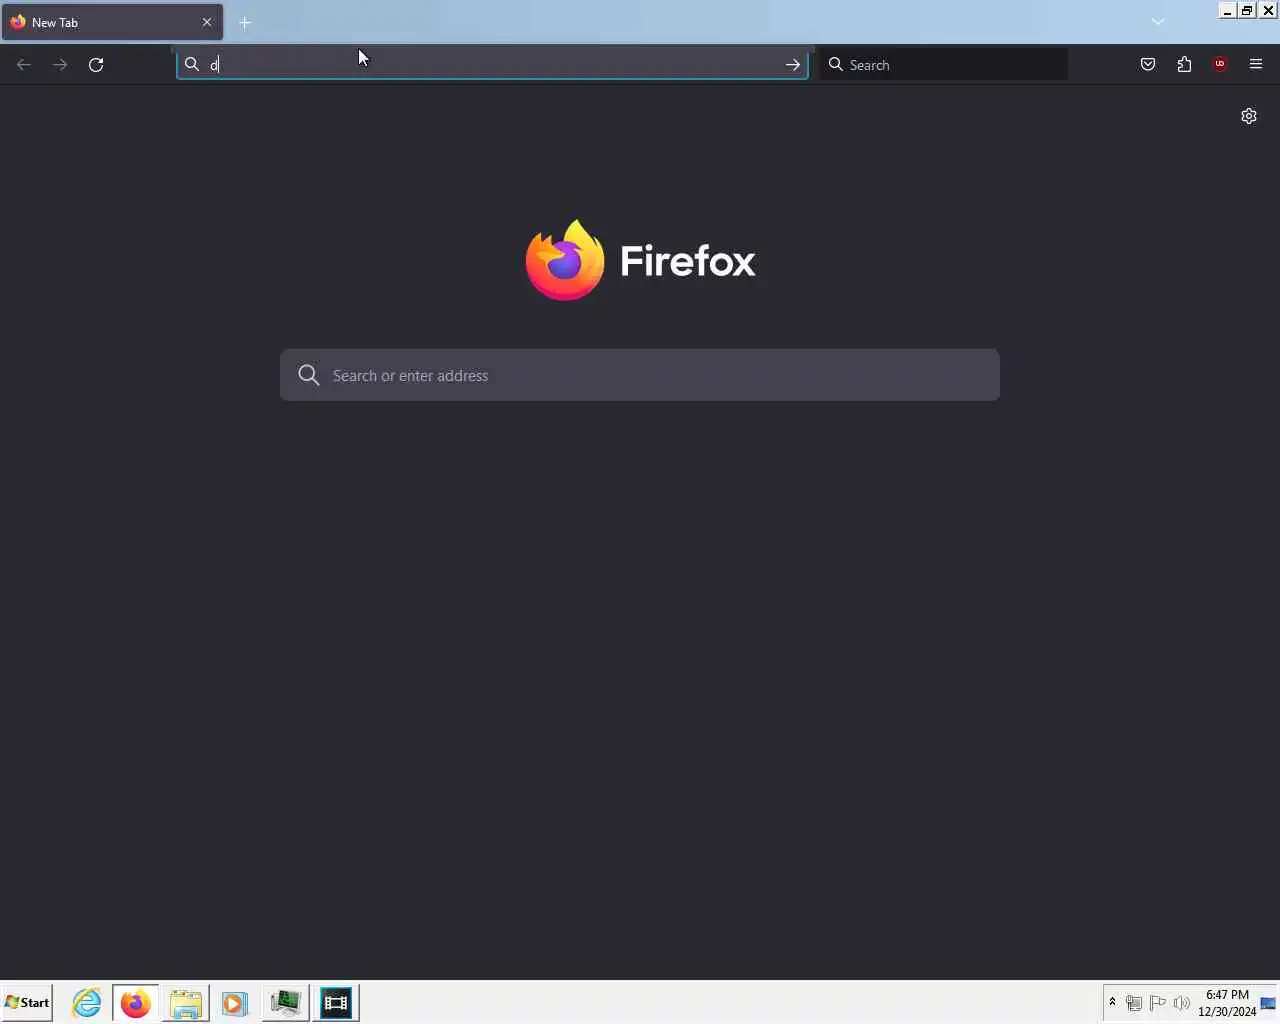Click the volume speaker tray icon
The image size is (1280, 1024).
pyautogui.click(x=1181, y=1003)
